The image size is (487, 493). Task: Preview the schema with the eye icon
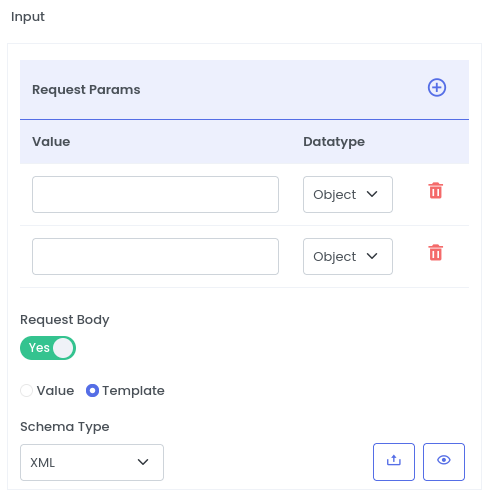444,462
